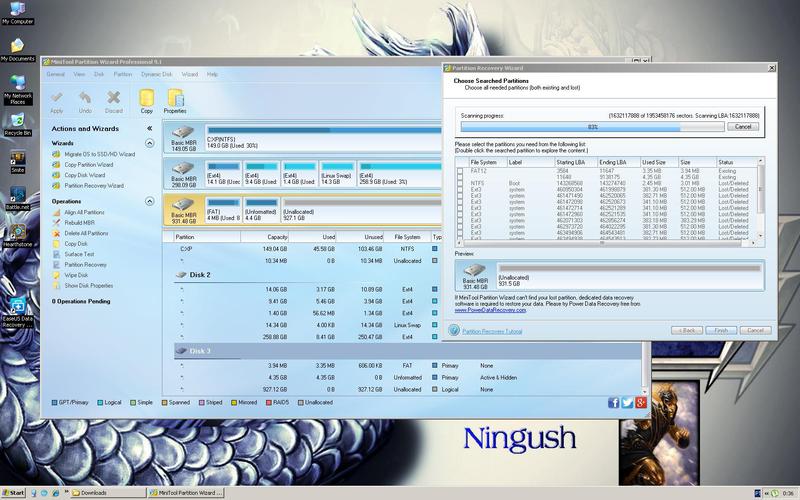
Task: Choose Align All Partitions operation
Action: 79,212
